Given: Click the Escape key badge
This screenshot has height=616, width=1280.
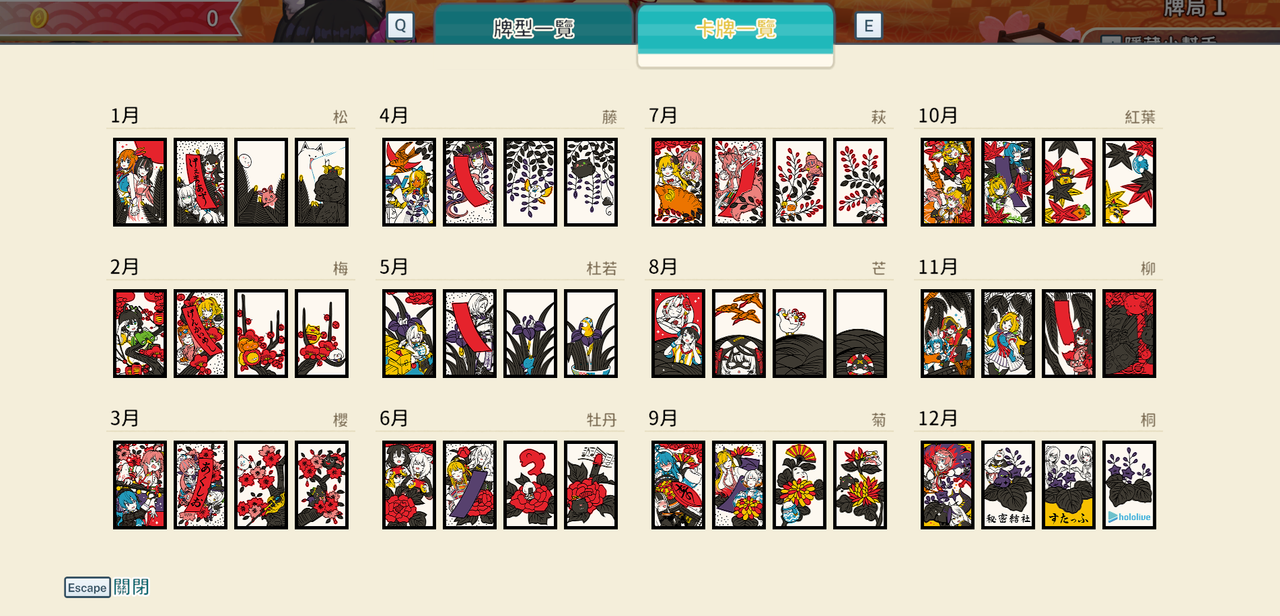Looking at the screenshot, I should [87, 588].
